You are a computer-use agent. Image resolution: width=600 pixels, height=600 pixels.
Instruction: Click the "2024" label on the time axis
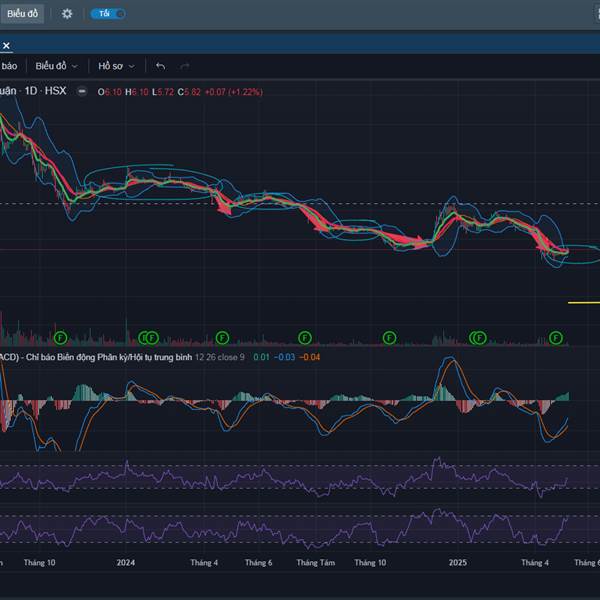pos(126,562)
